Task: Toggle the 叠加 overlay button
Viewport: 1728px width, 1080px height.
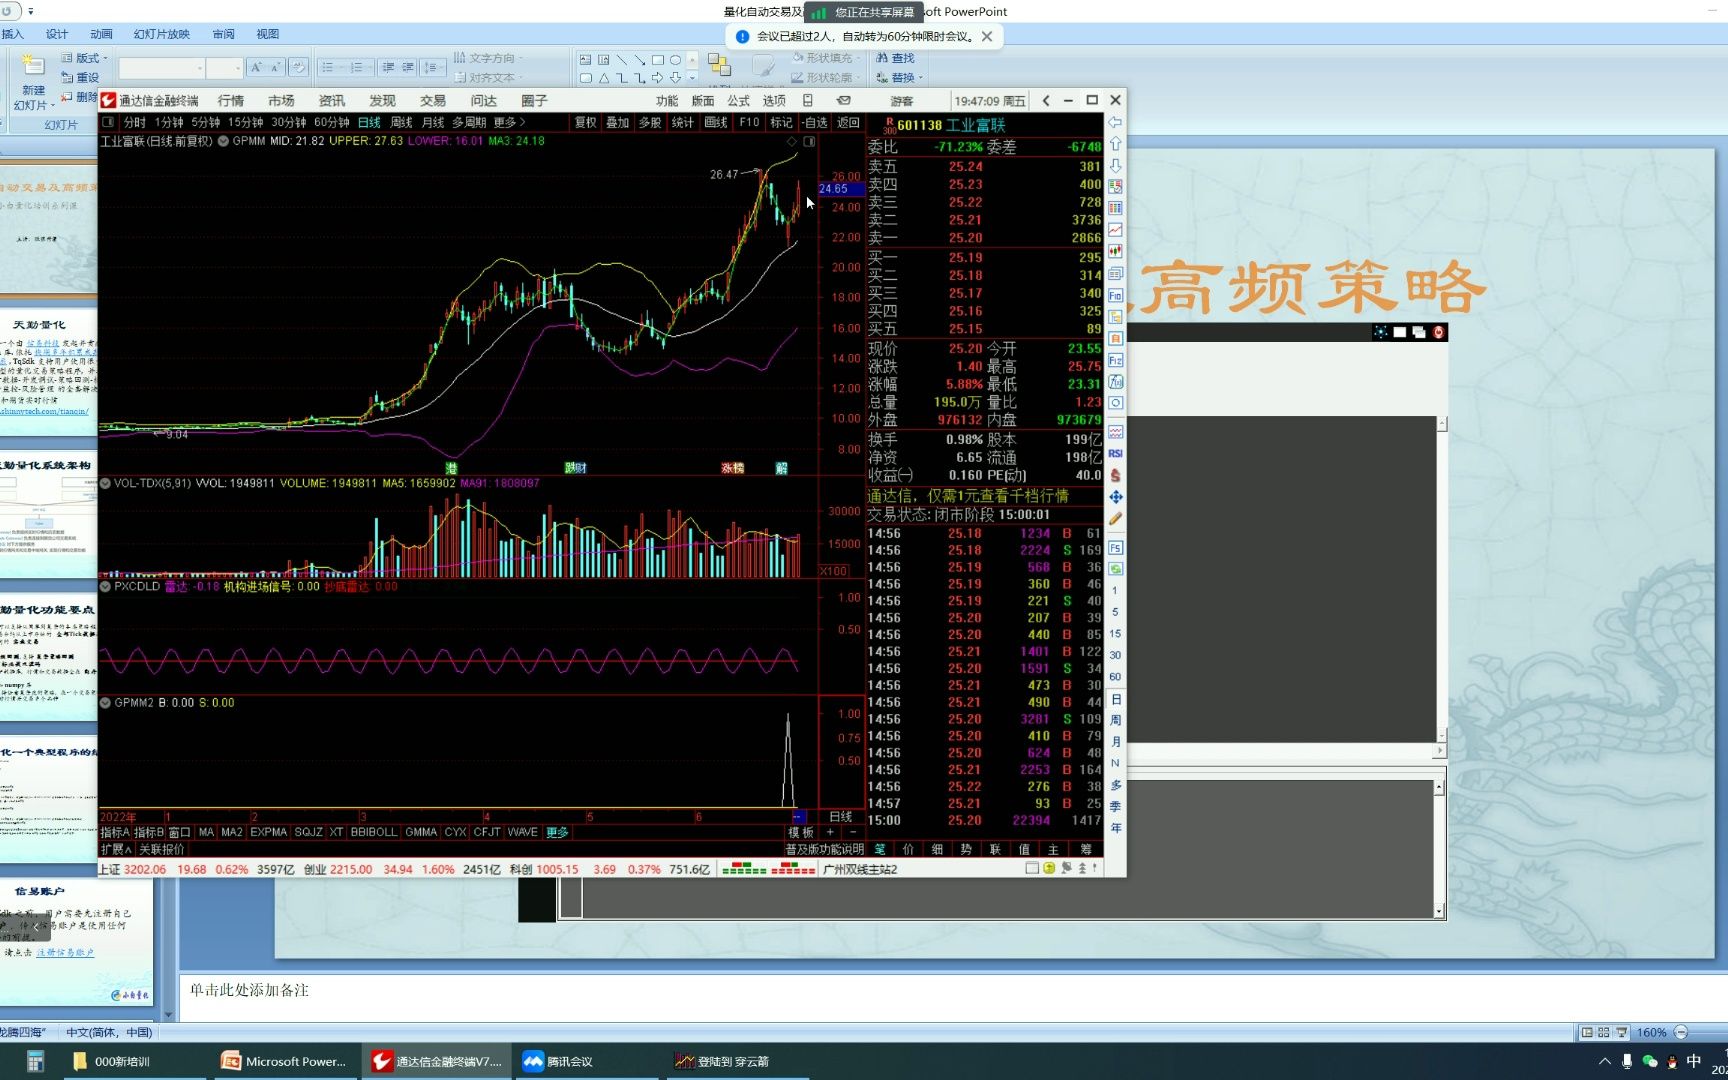Action: point(618,122)
